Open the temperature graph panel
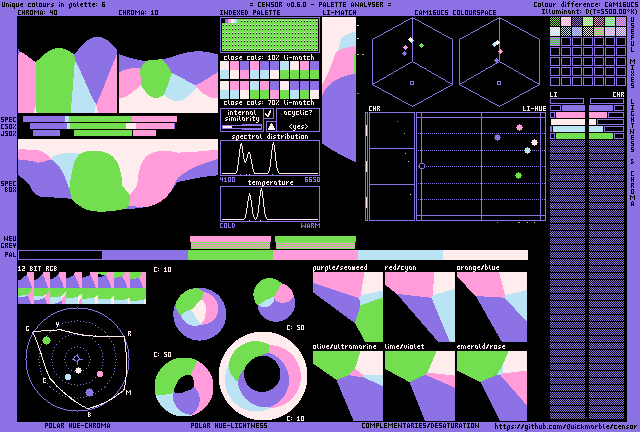640x432 pixels. point(269,204)
